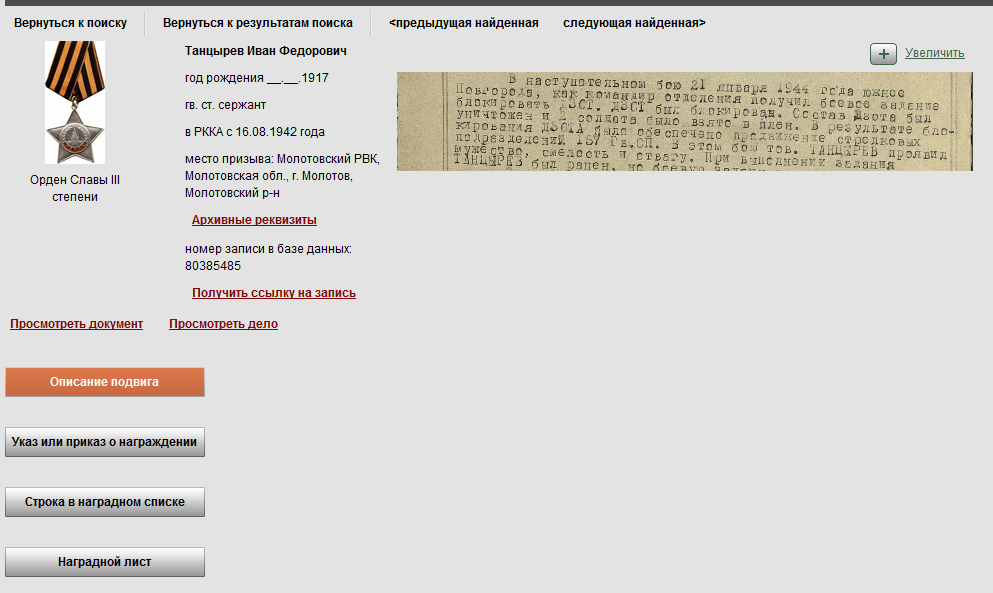Click the name Танцырев Иван Федорович

(x=266, y=51)
